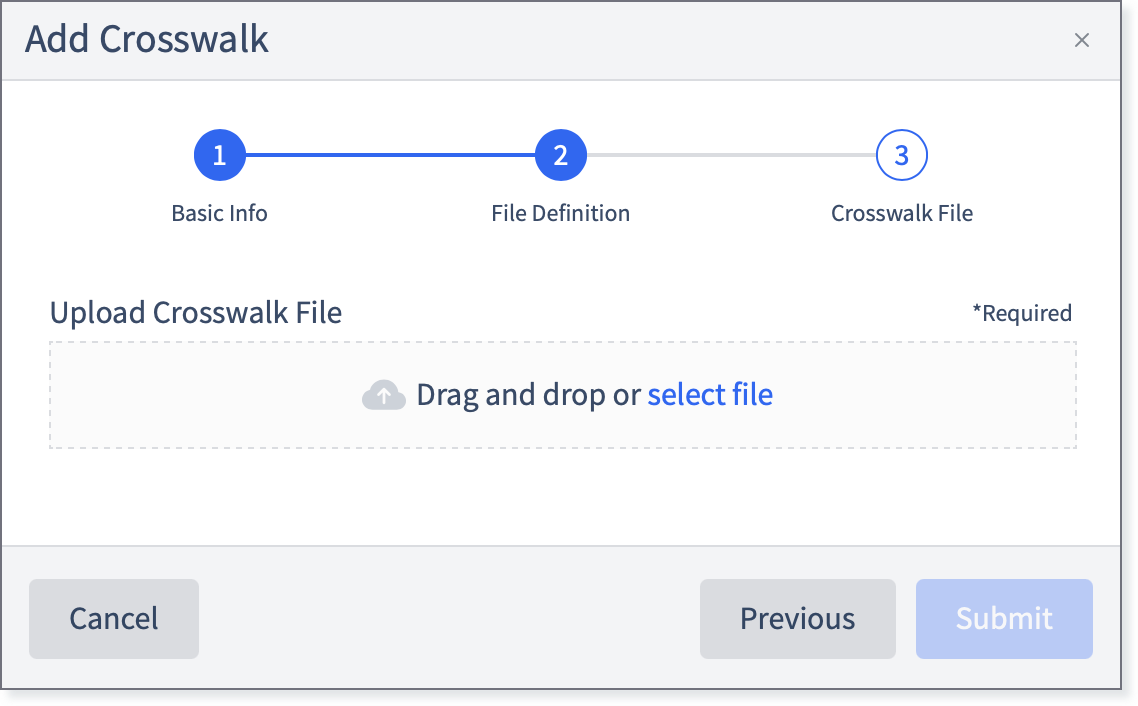Click the select file link
The width and height of the screenshot is (1138, 706).
click(710, 395)
